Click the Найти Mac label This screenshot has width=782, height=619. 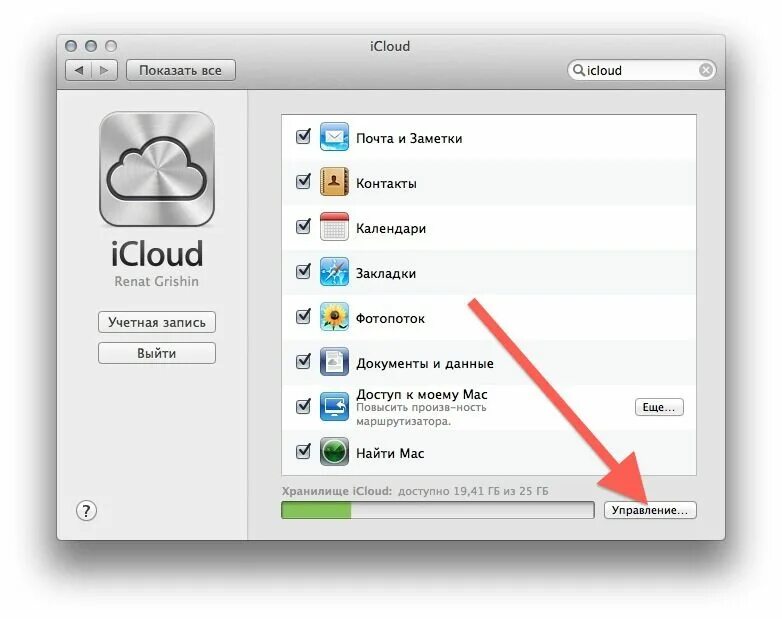click(390, 453)
